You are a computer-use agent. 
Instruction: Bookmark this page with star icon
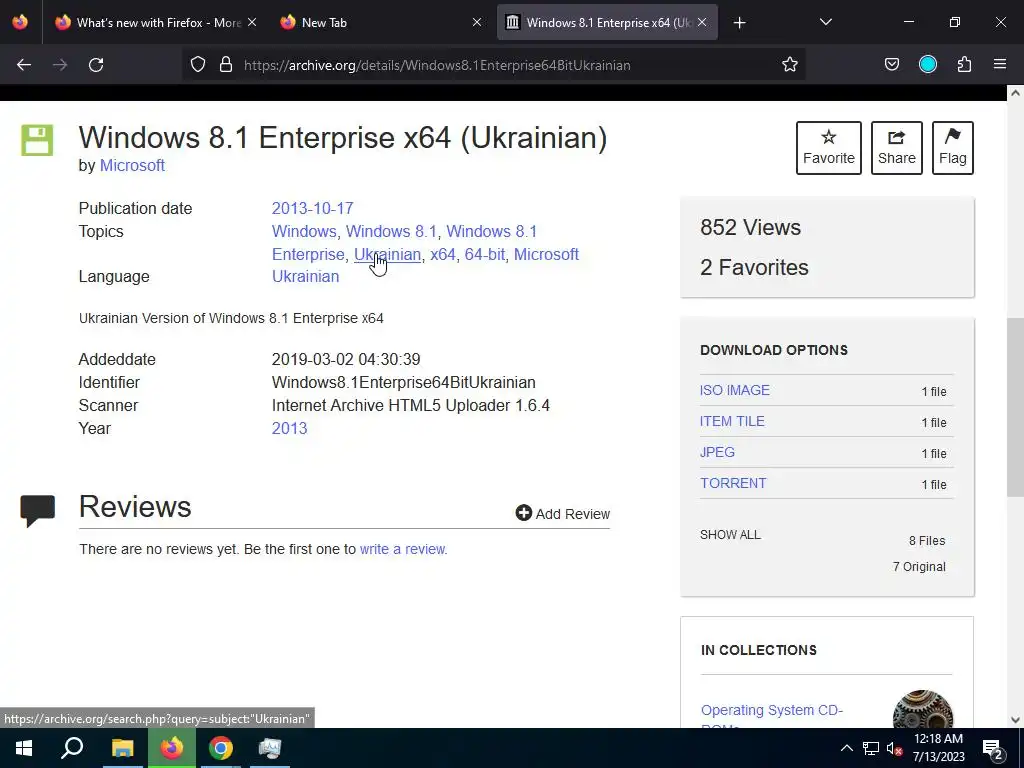coord(790,65)
